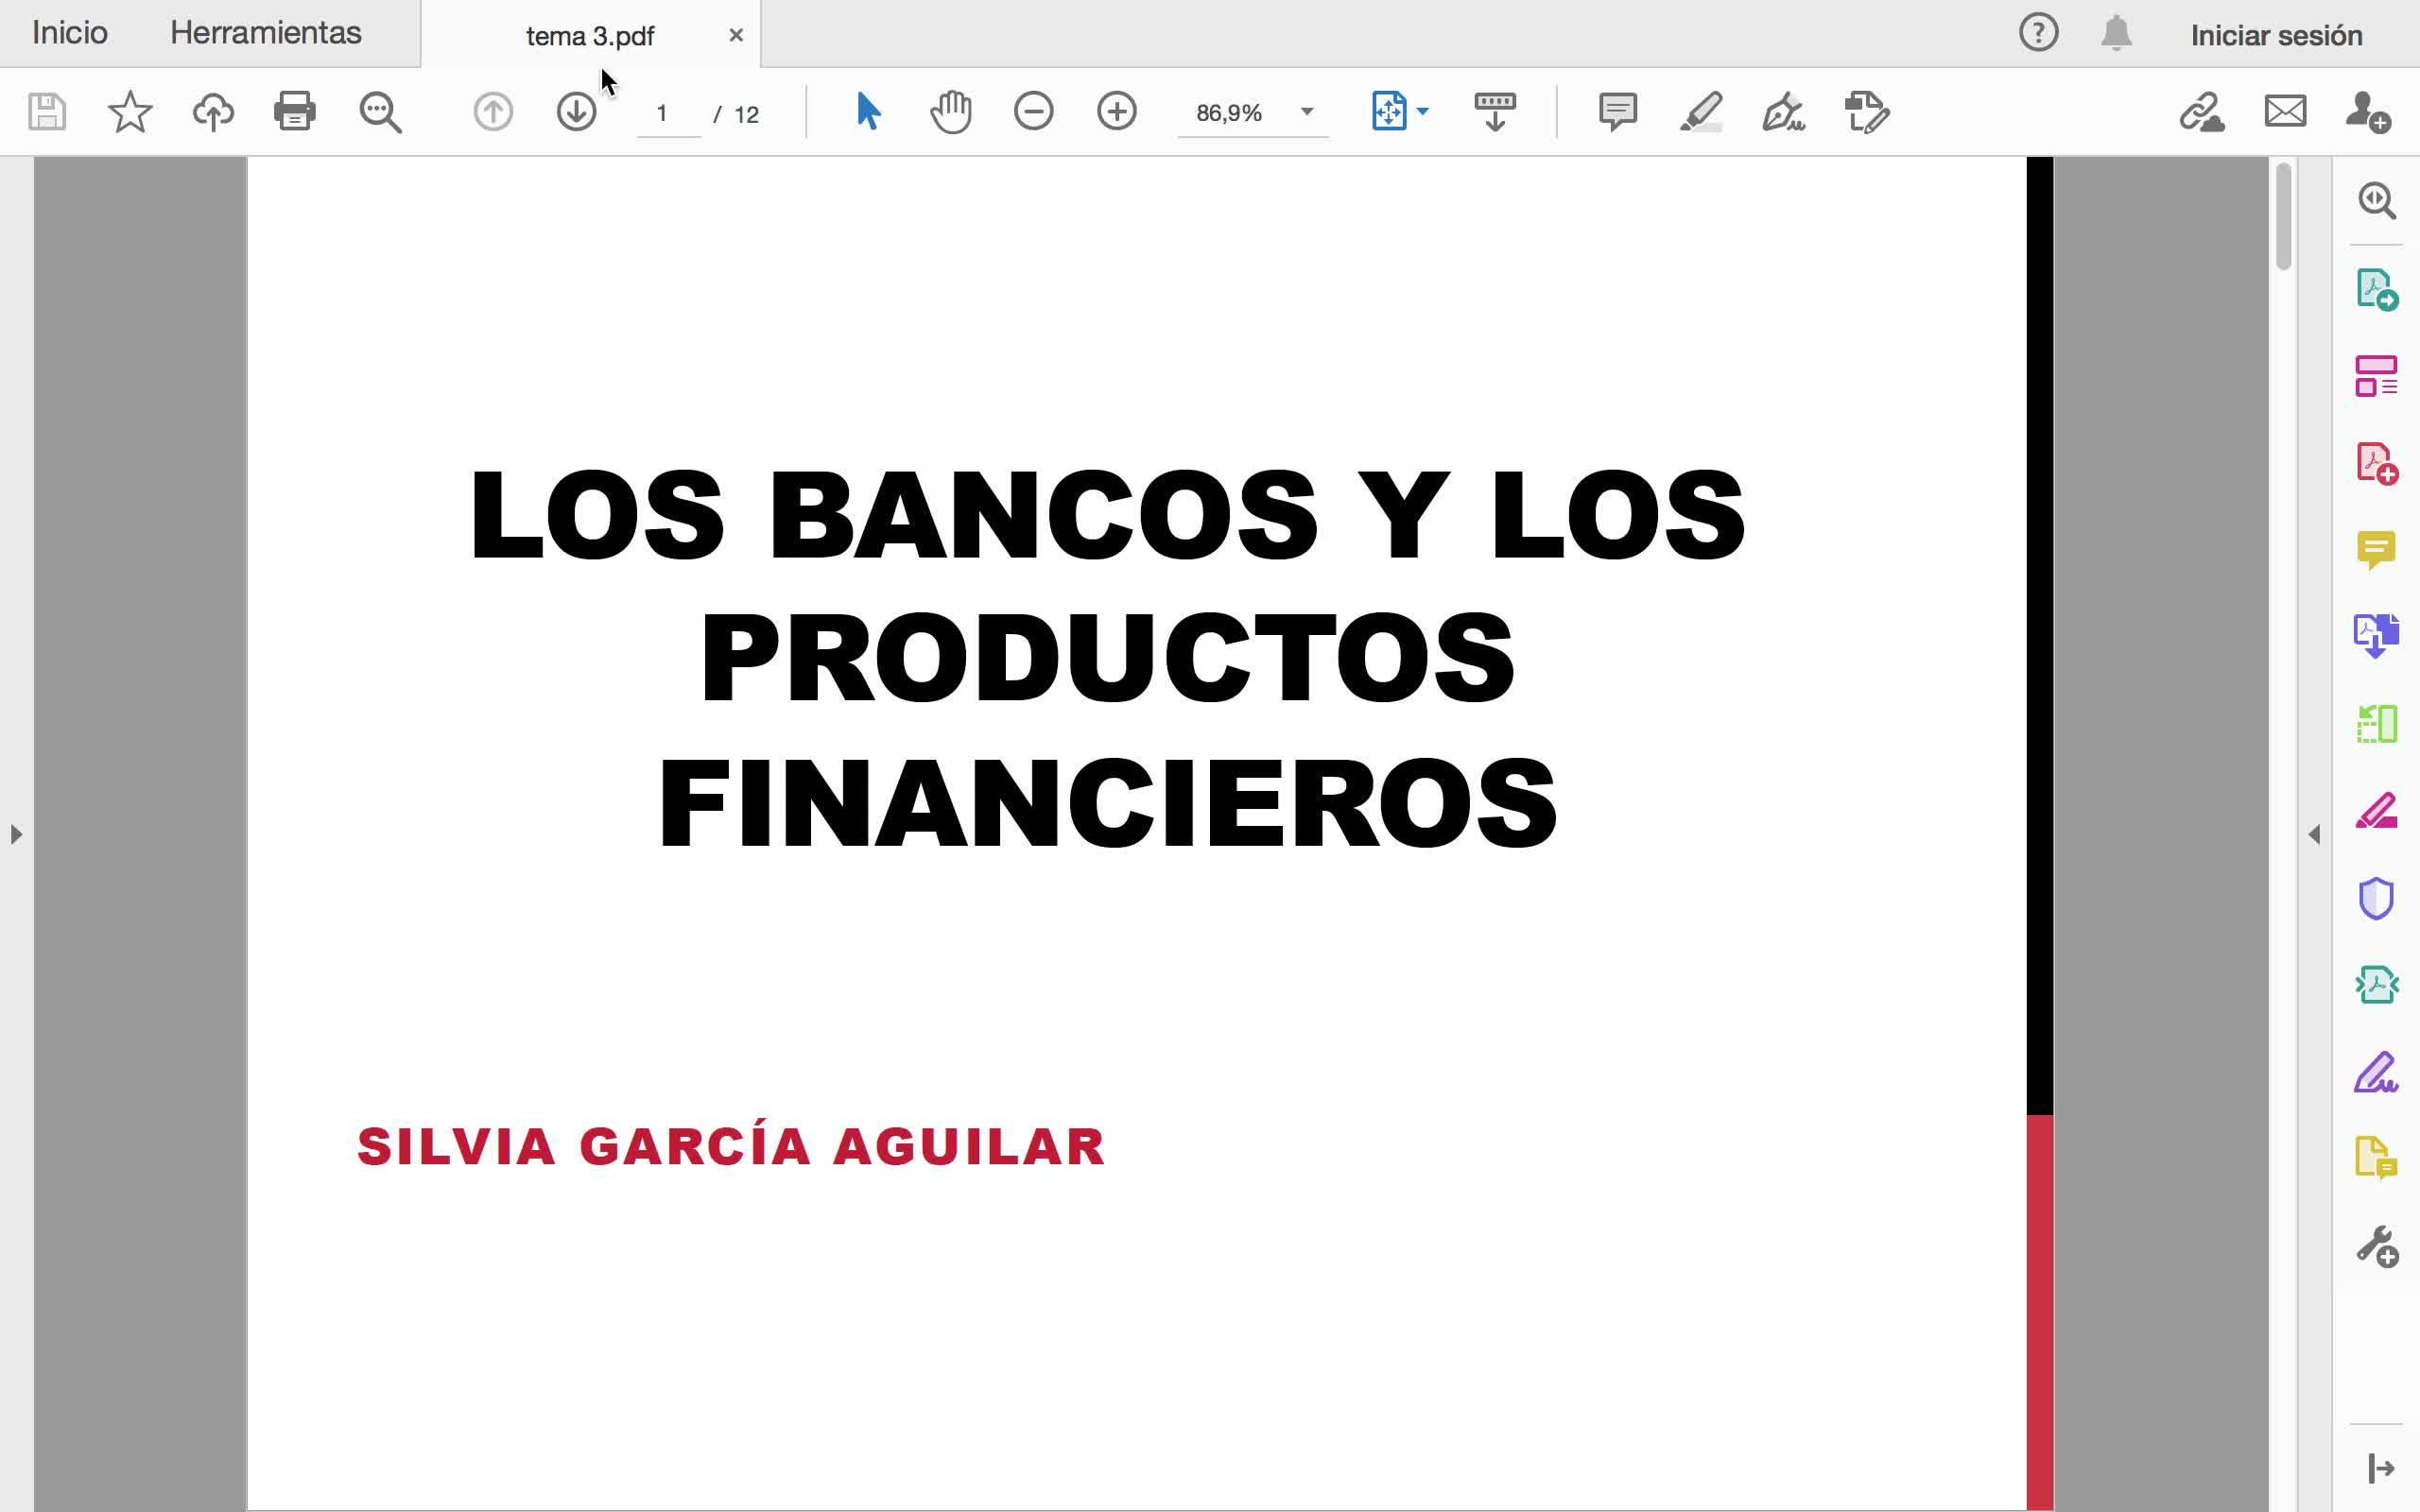Open the sign document pen tool
The height and width of the screenshot is (1512, 2420).
[1783, 112]
